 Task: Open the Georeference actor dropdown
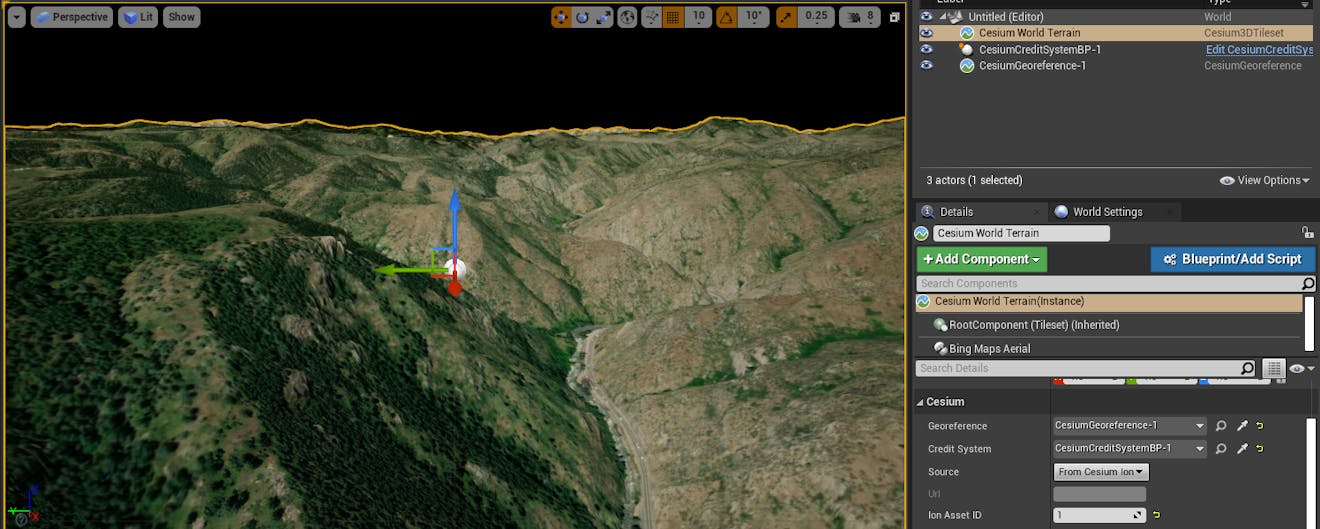point(1129,425)
